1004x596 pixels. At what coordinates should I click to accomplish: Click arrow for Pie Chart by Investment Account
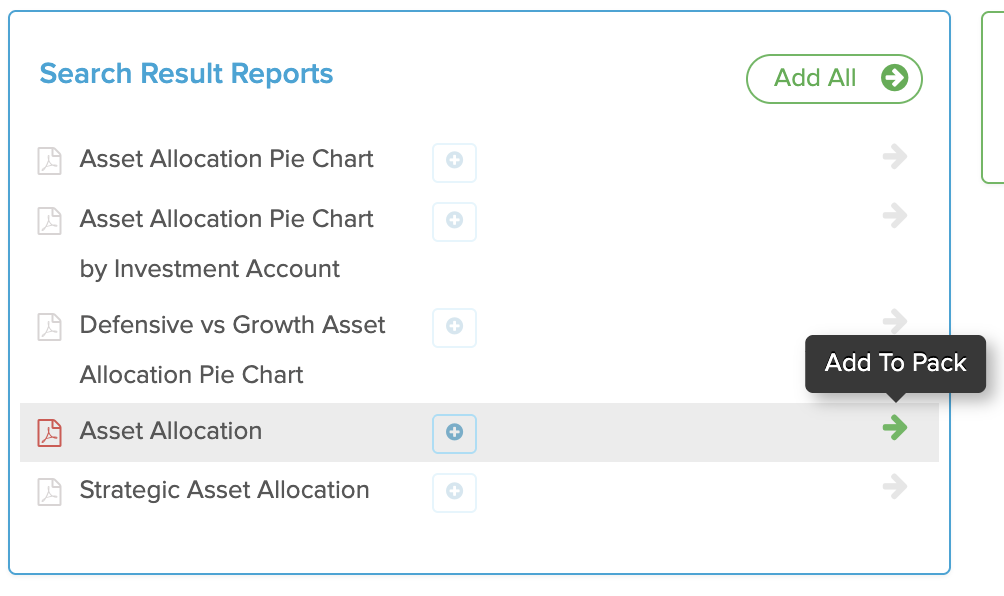click(x=895, y=216)
